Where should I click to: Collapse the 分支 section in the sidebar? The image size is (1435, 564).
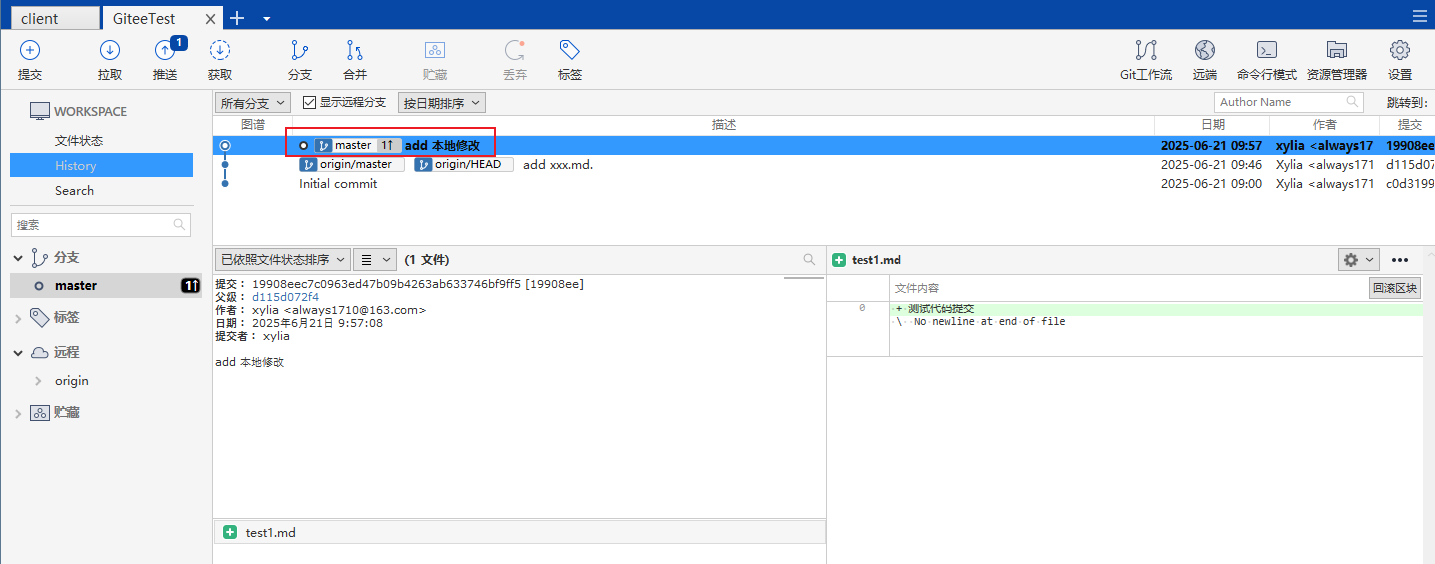point(18,258)
